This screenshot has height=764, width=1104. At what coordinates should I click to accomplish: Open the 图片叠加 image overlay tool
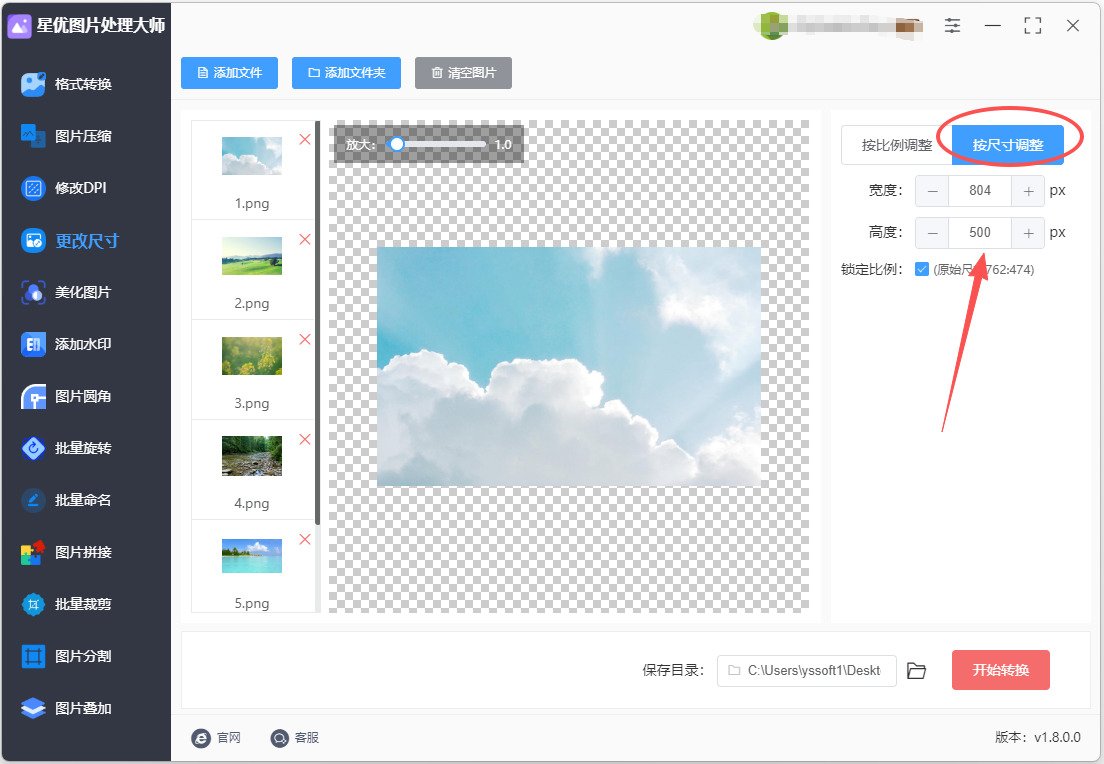click(67, 708)
